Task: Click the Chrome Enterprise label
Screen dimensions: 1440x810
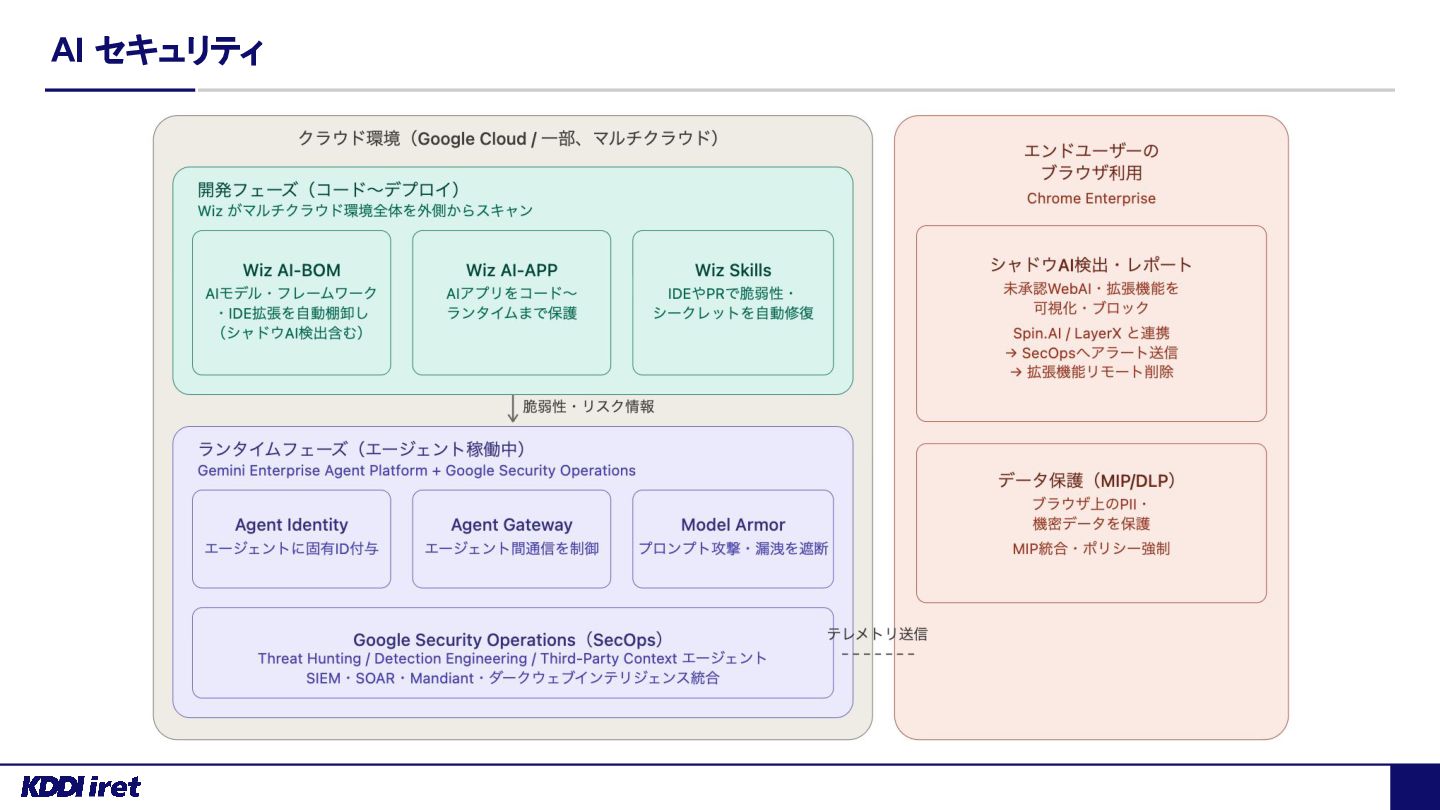Action: tap(1091, 198)
